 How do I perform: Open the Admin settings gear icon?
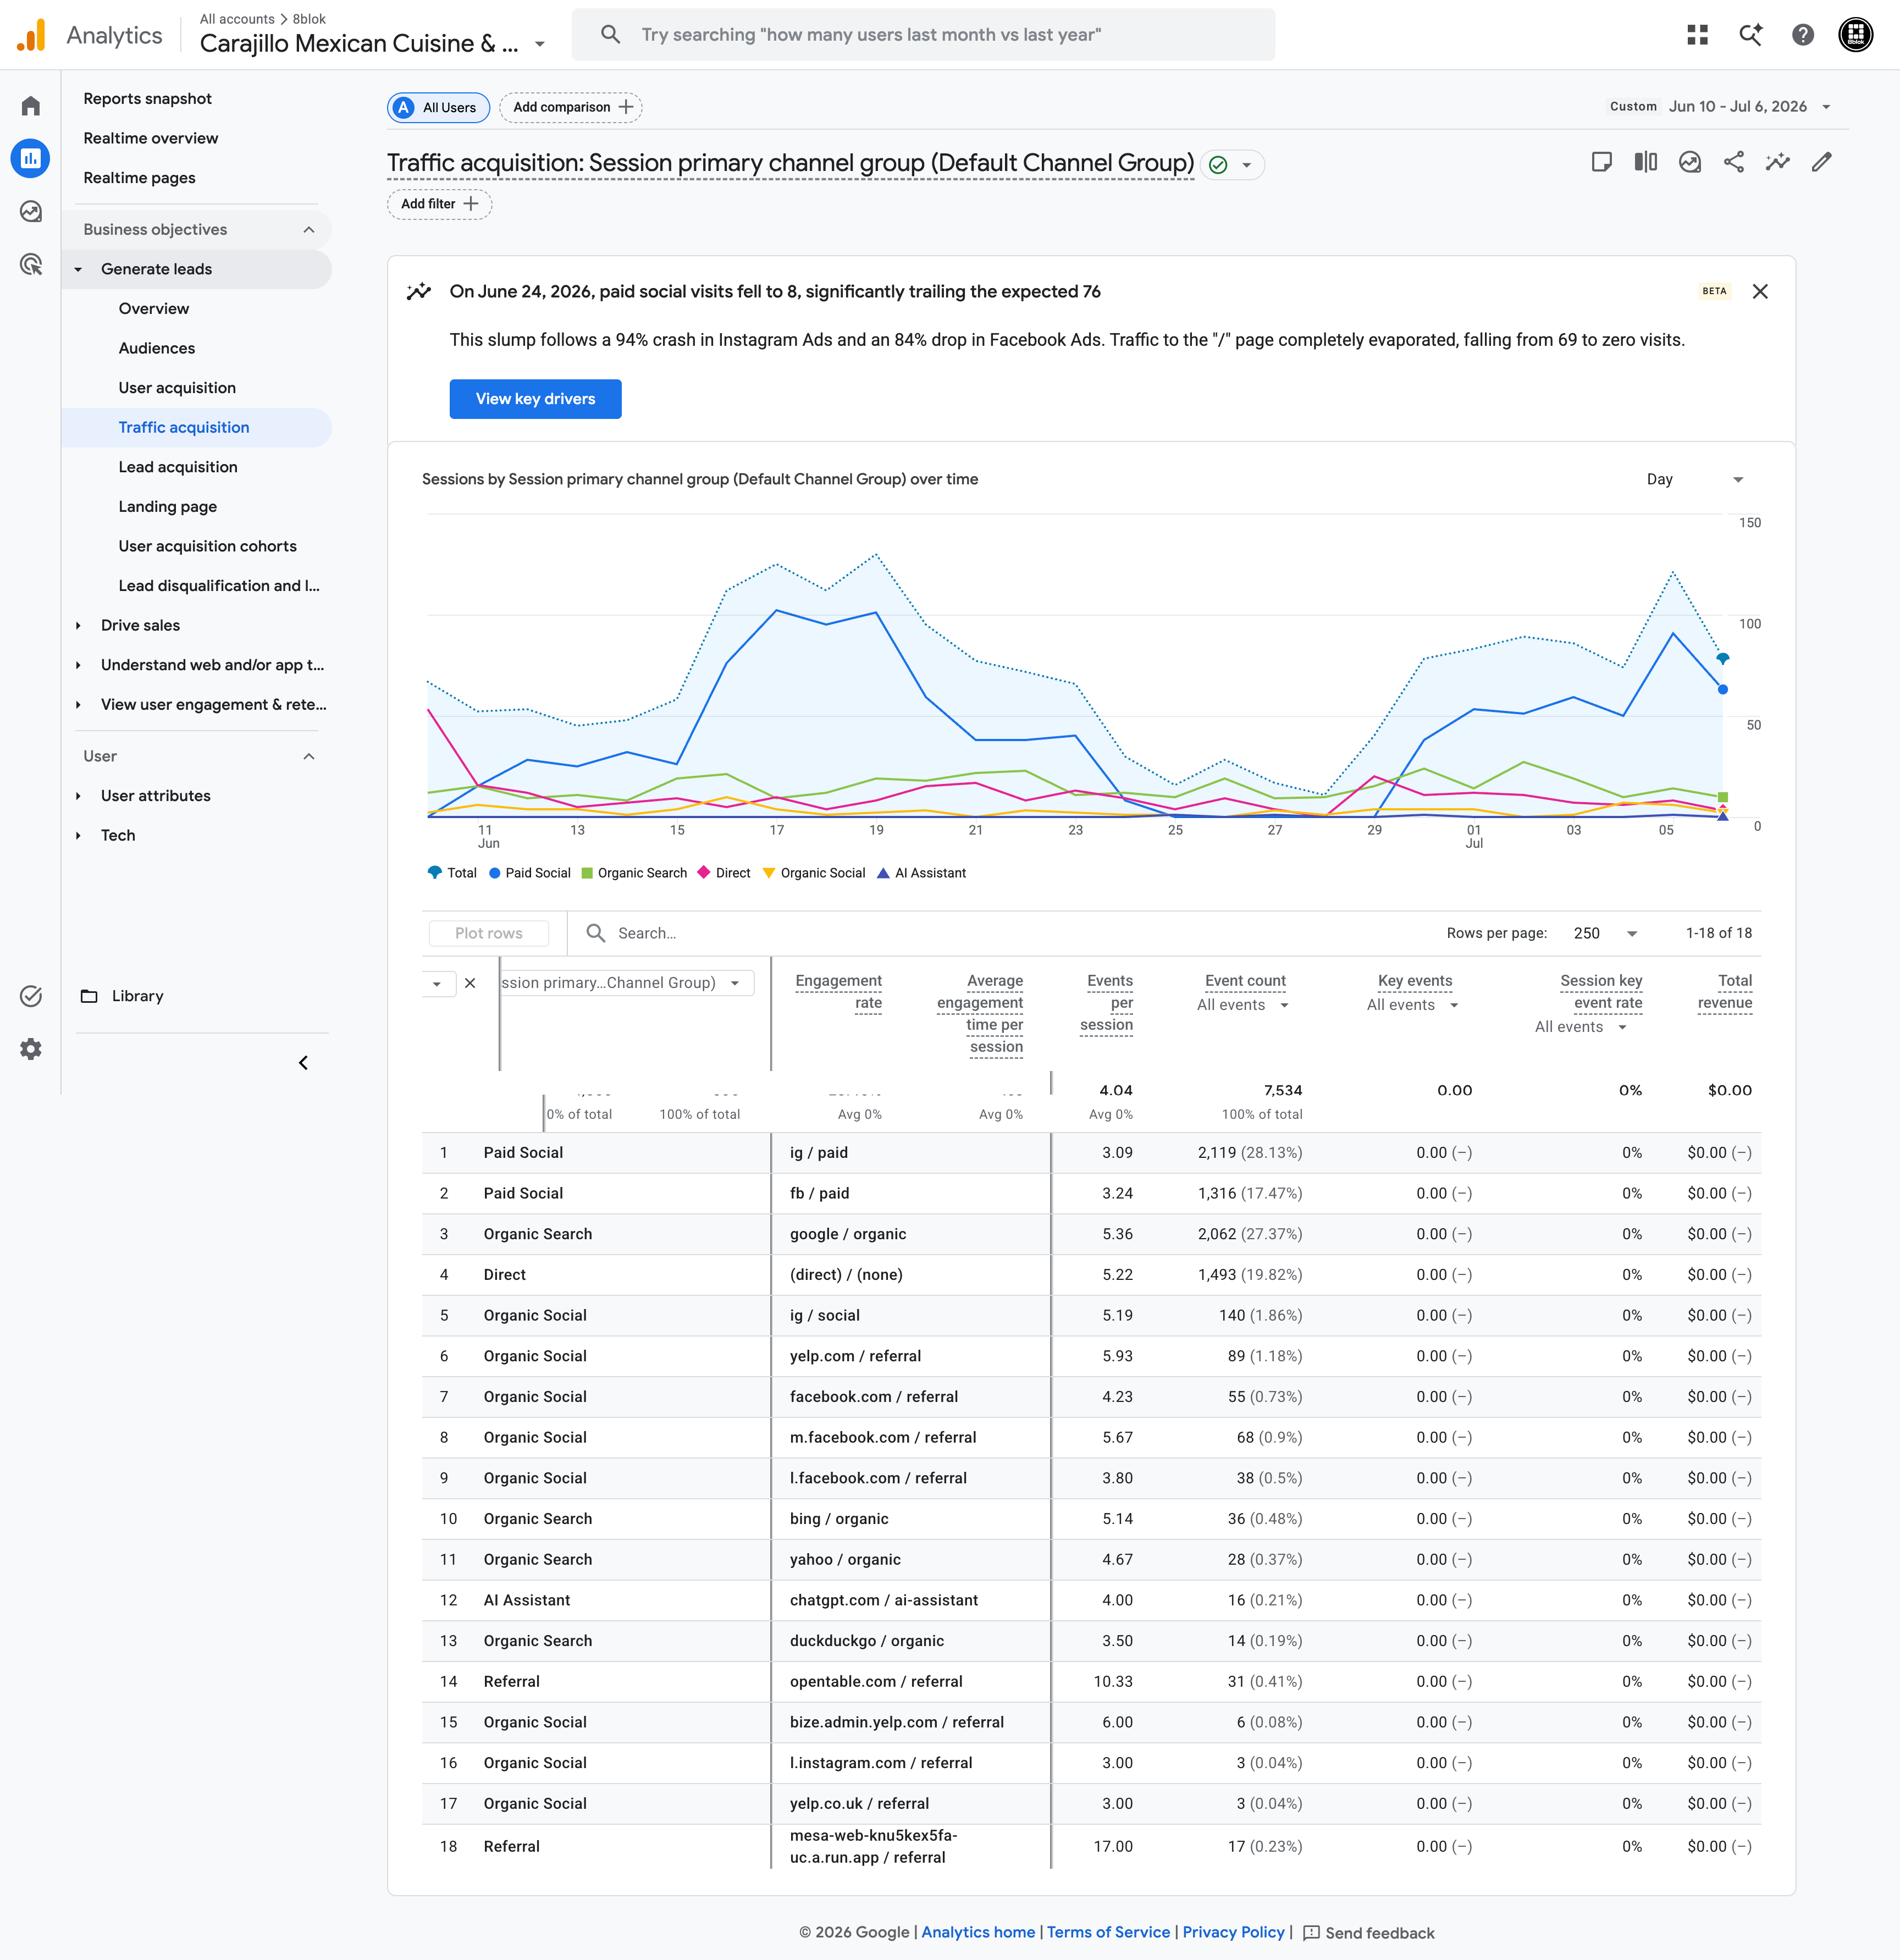[x=31, y=1049]
